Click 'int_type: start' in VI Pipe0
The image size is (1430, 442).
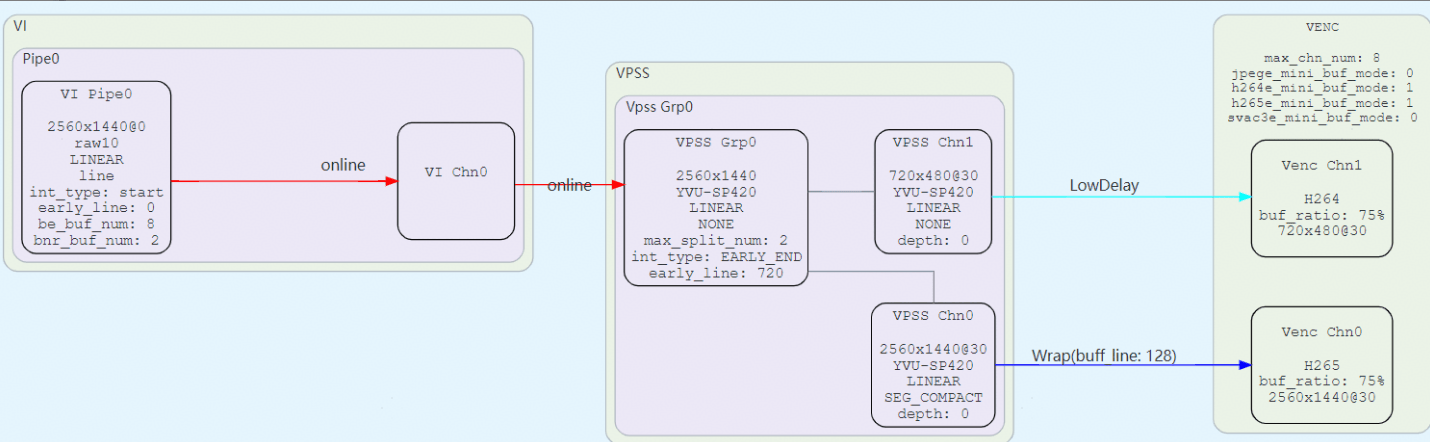(x=96, y=192)
